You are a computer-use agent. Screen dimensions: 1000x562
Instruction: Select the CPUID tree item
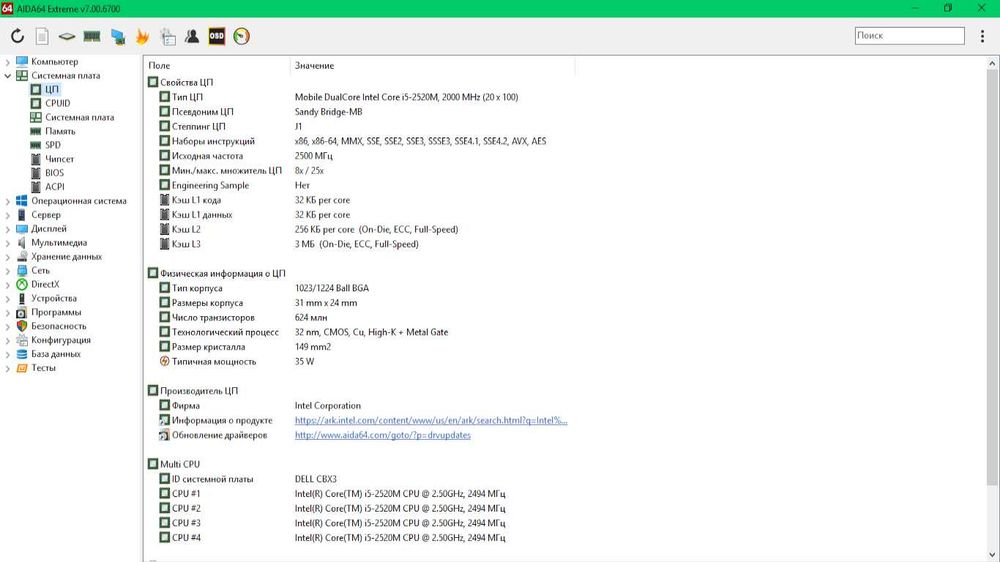(57, 103)
